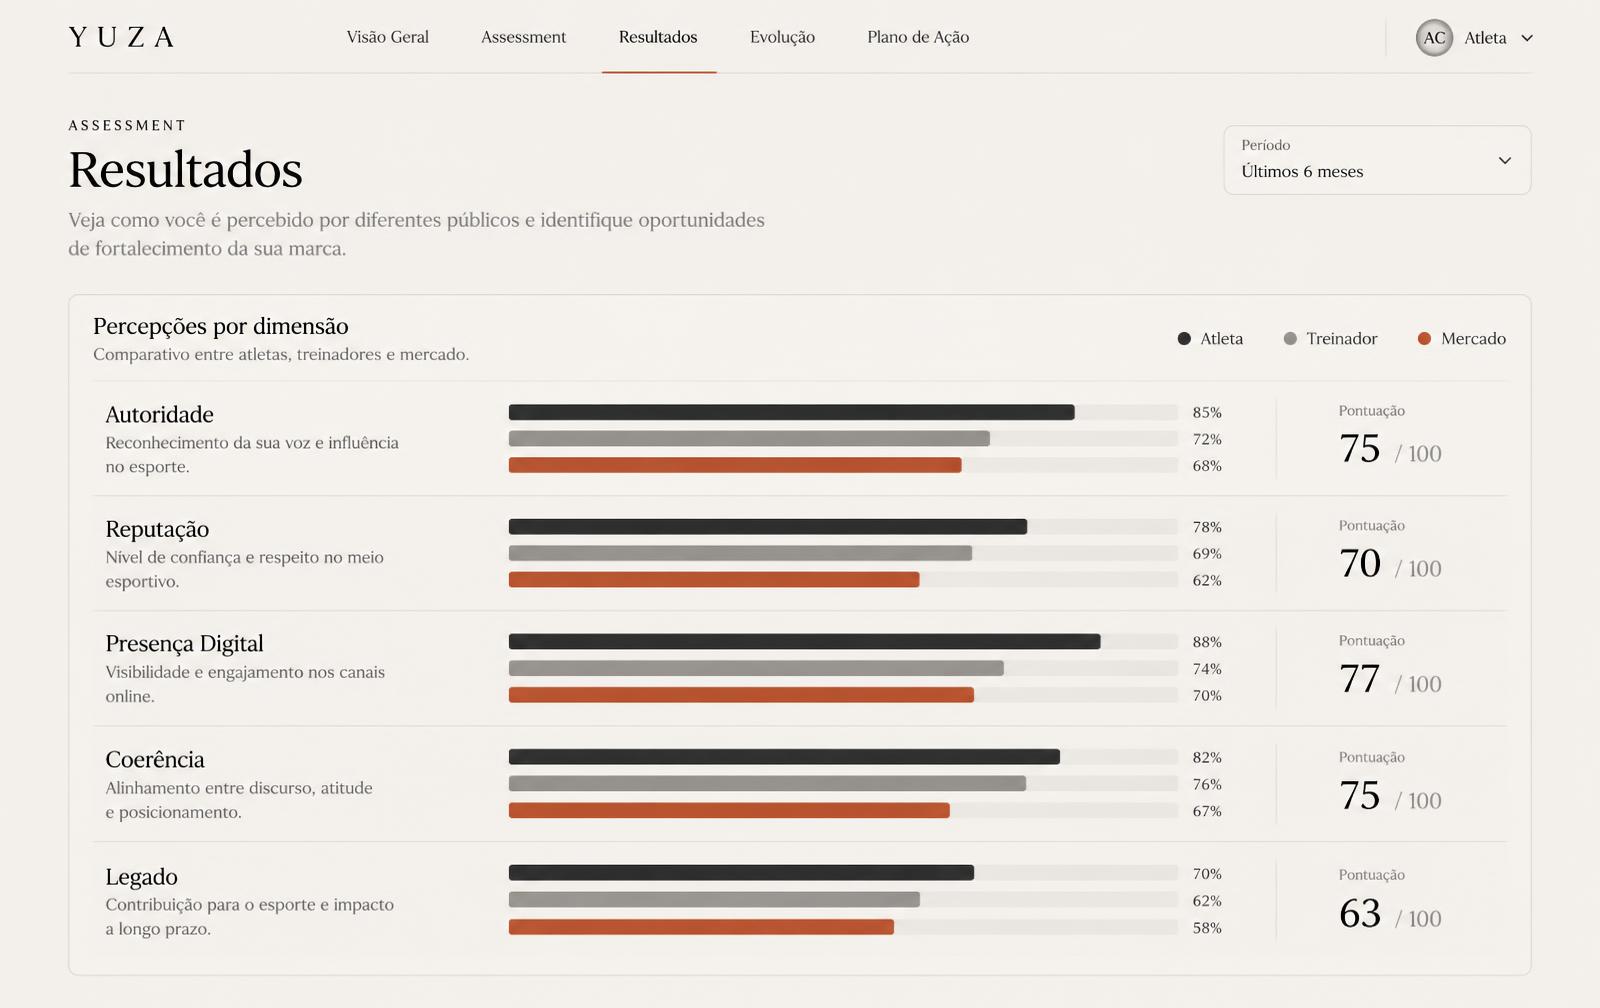Toggle the Treinador legend dot
Screen dimensions: 1600x1008
click(1290, 339)
